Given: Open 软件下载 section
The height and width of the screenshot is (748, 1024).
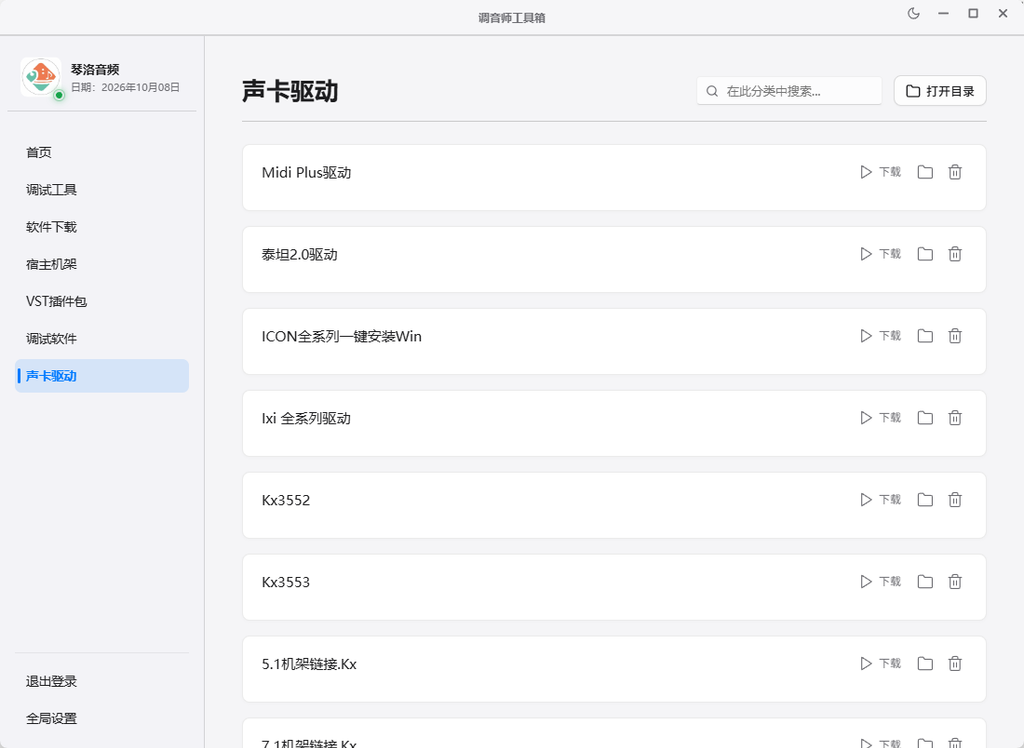Looking at the screenshot, I should pos(102,227).
